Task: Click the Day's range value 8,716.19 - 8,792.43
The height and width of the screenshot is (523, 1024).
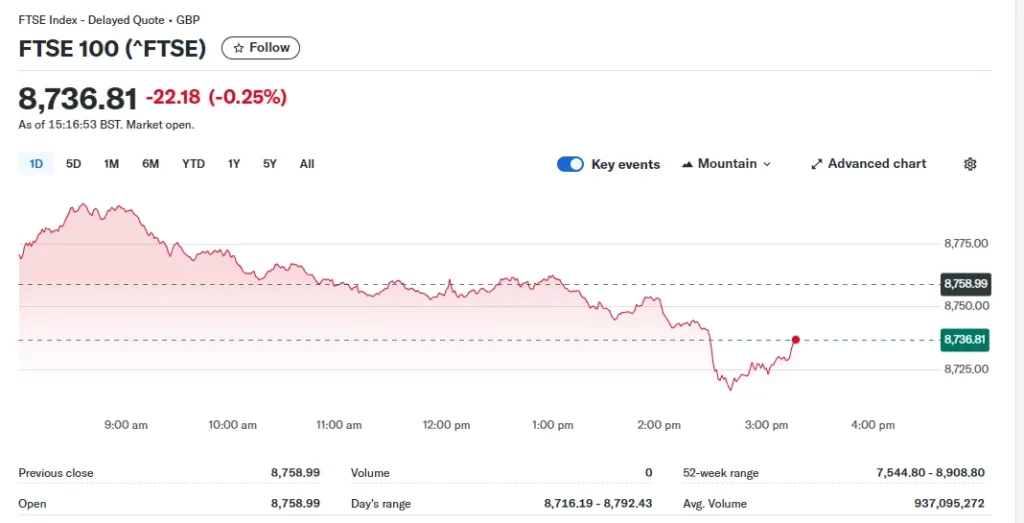Action: [x=598, y=504]
